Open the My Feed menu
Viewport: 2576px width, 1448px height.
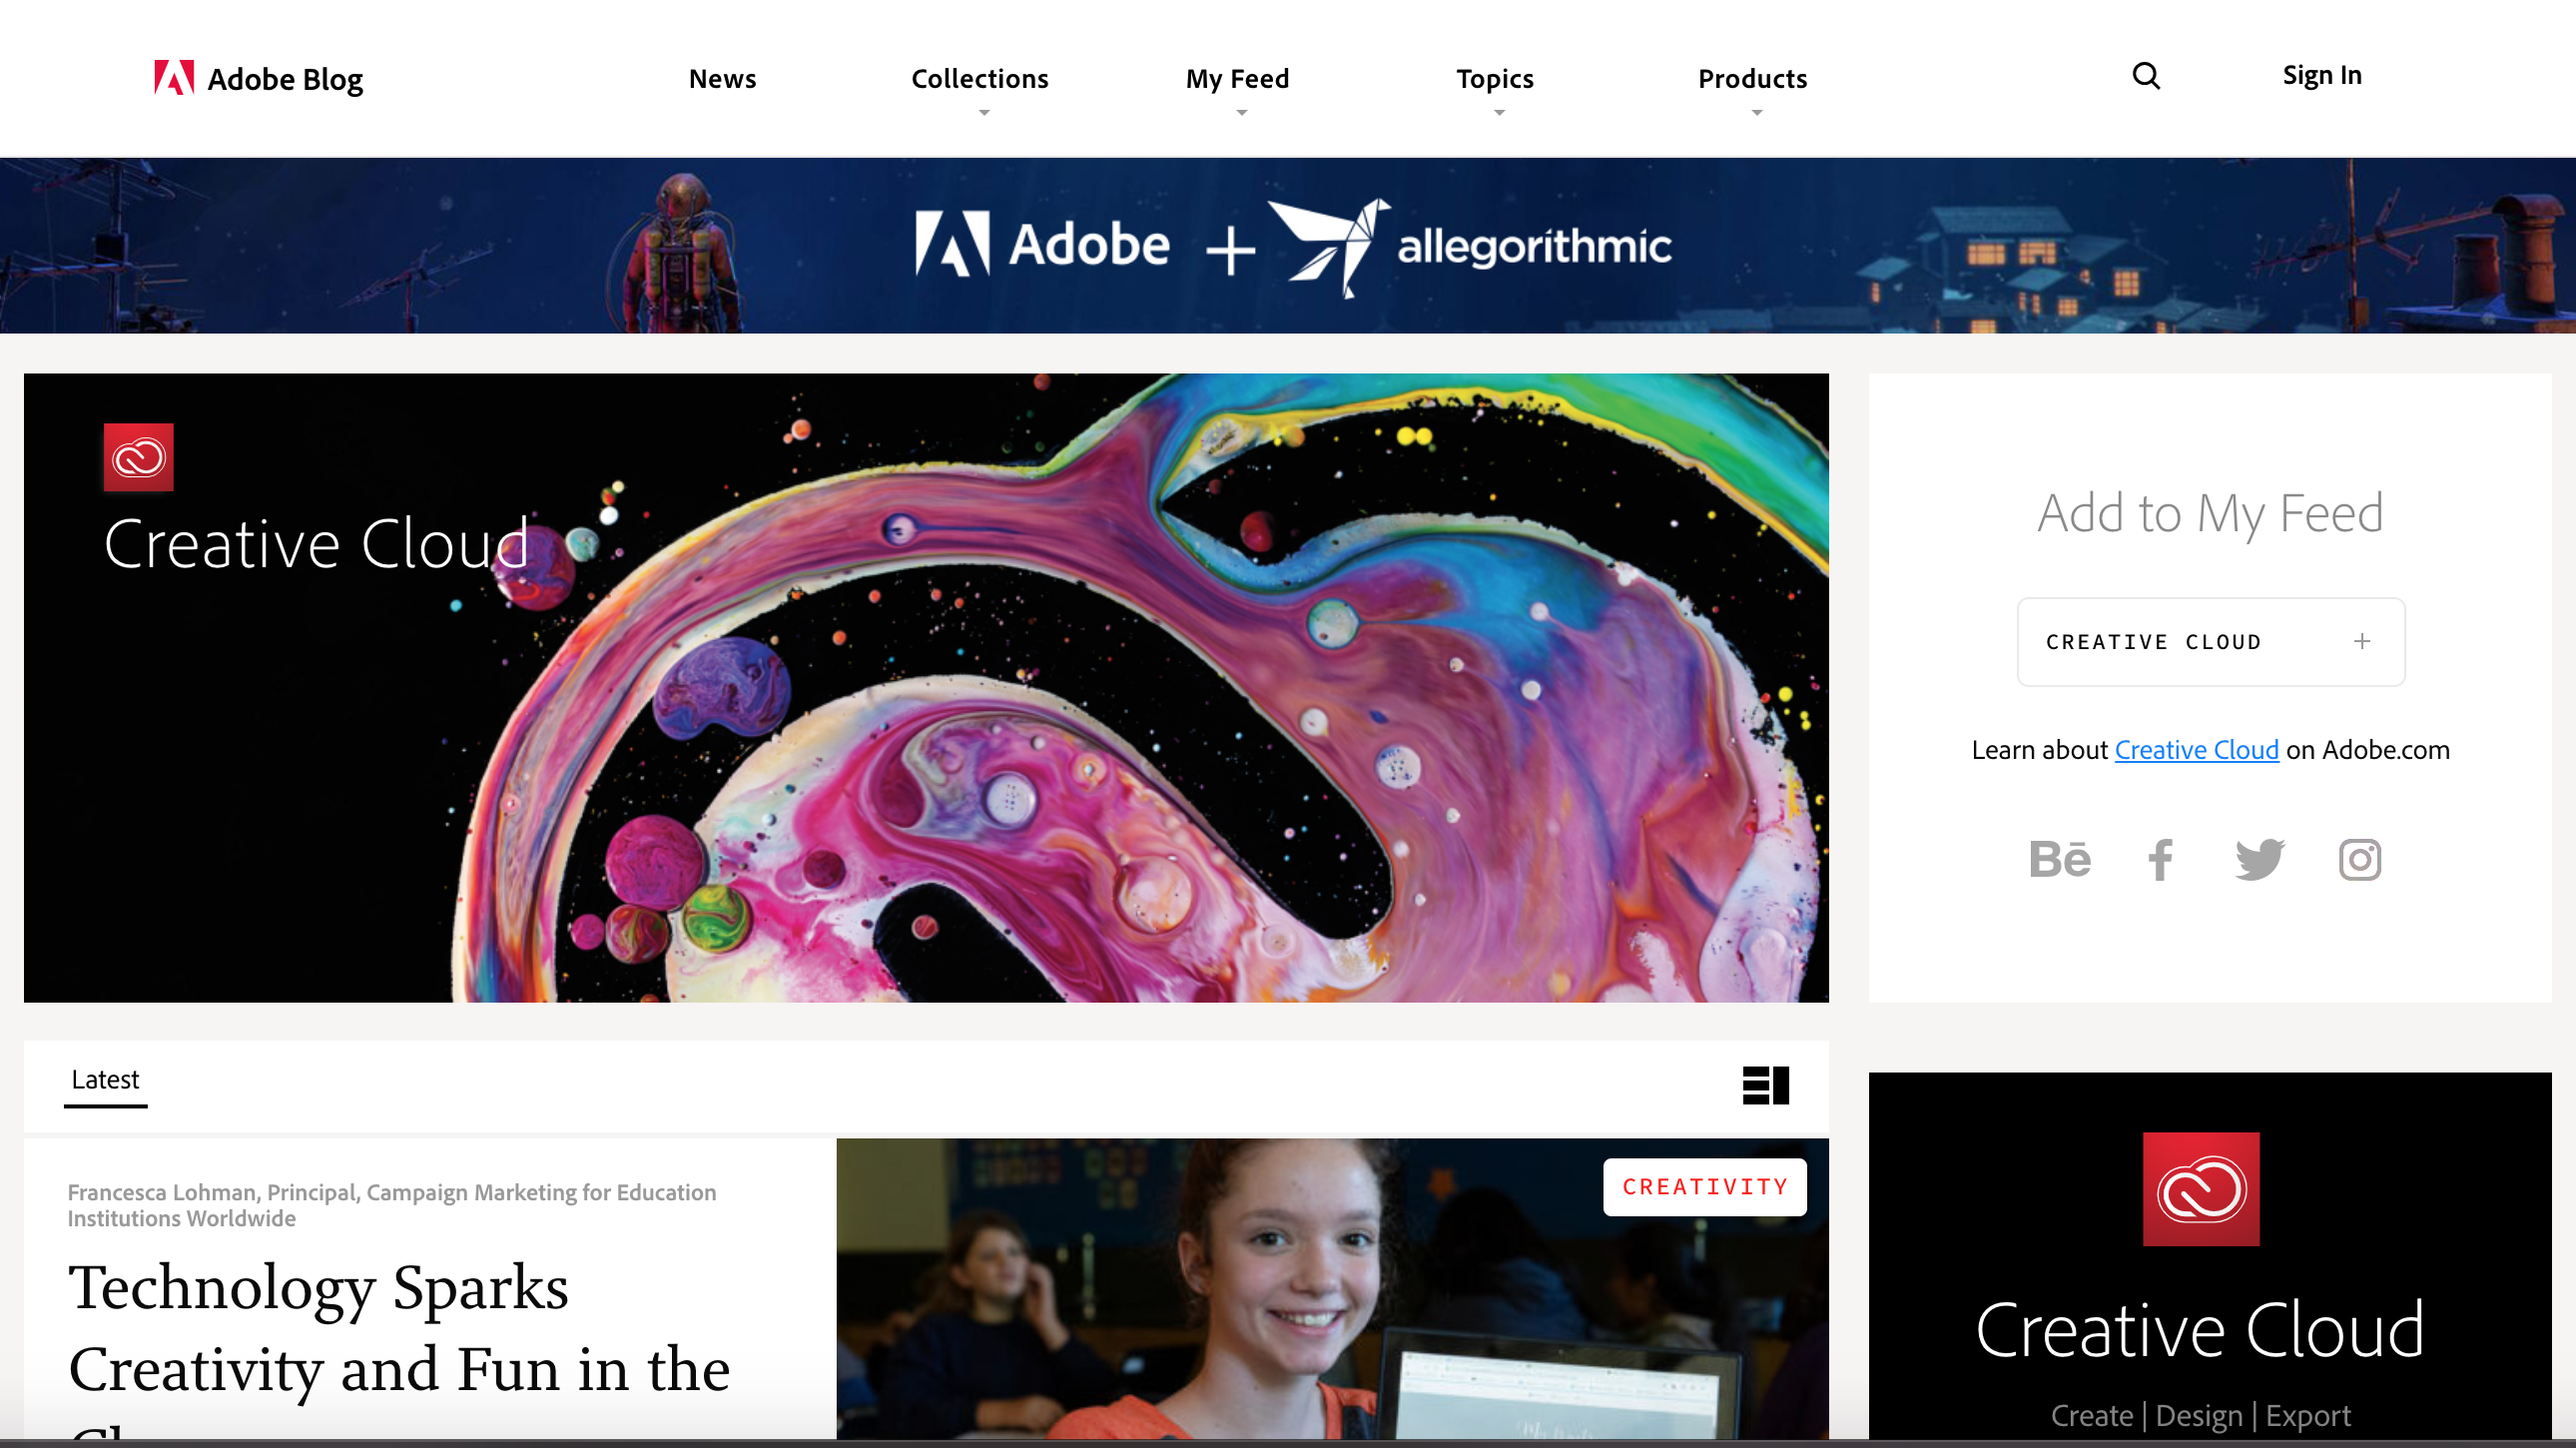pos(1238,79)
